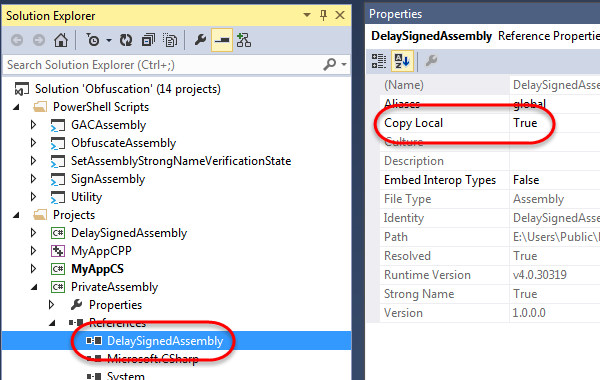Select Solution 'Obfuscation' root node

(128, 89)
